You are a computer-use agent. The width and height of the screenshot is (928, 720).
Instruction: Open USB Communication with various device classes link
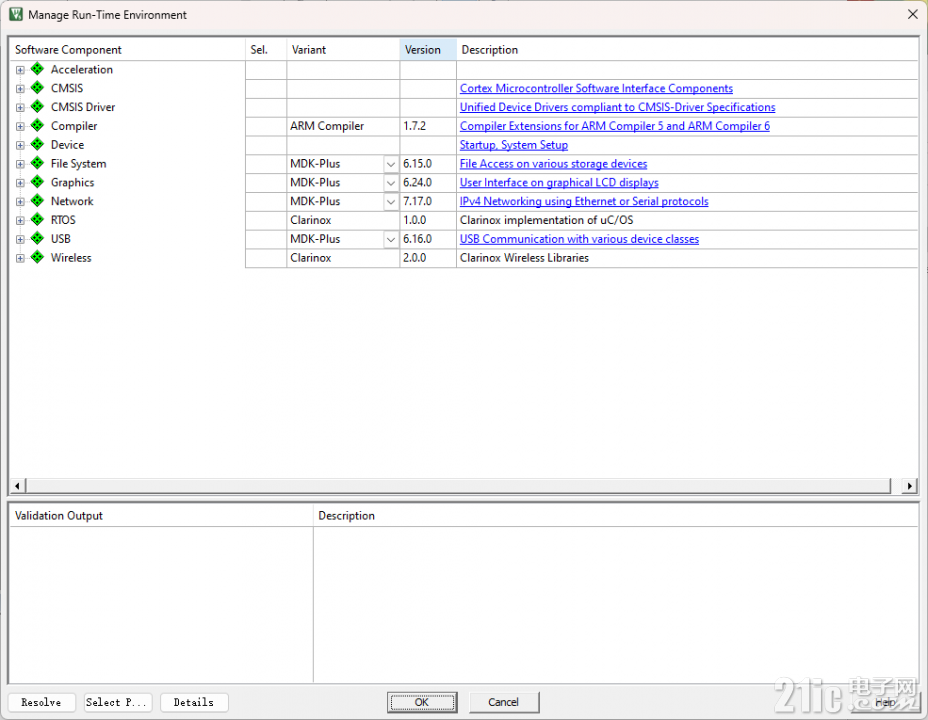(x=579, y=239)
